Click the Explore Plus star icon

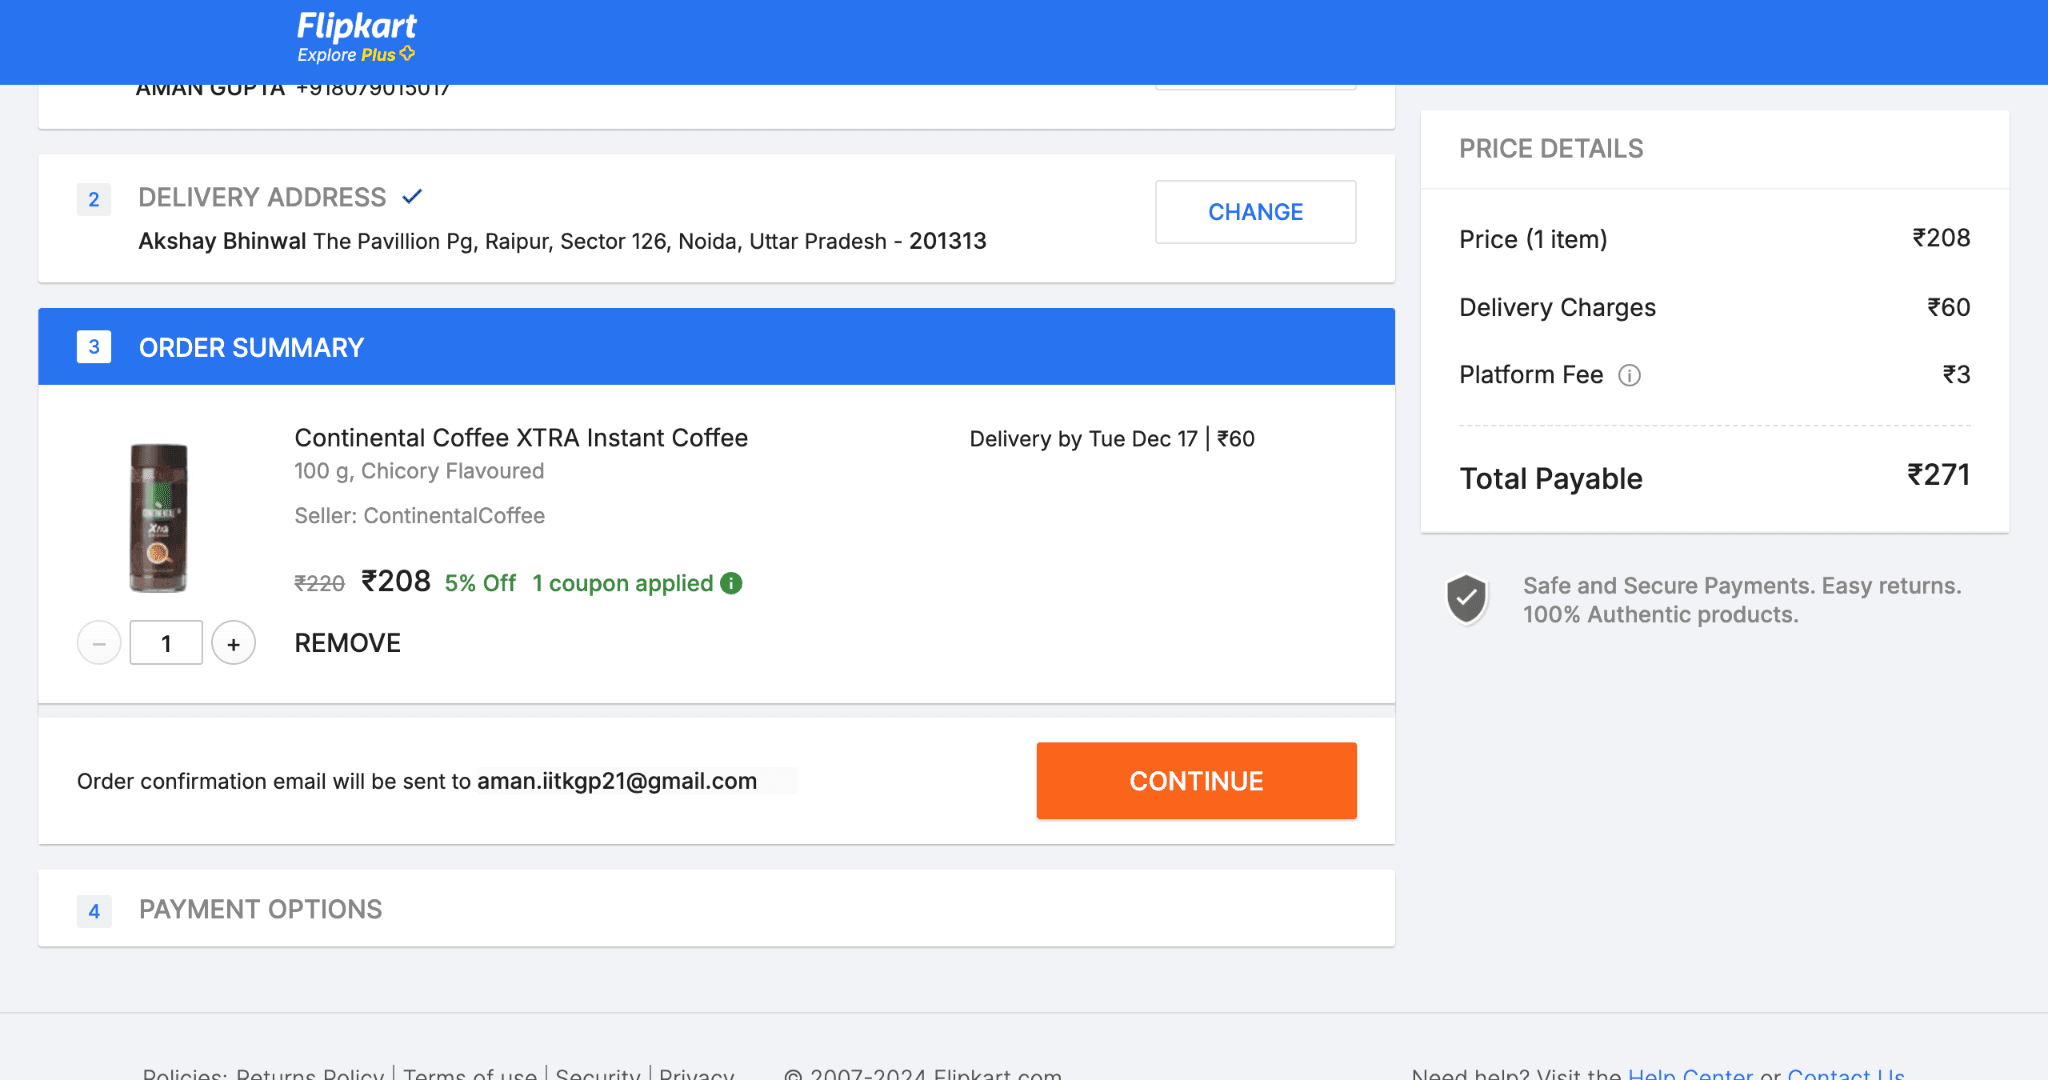407,54
